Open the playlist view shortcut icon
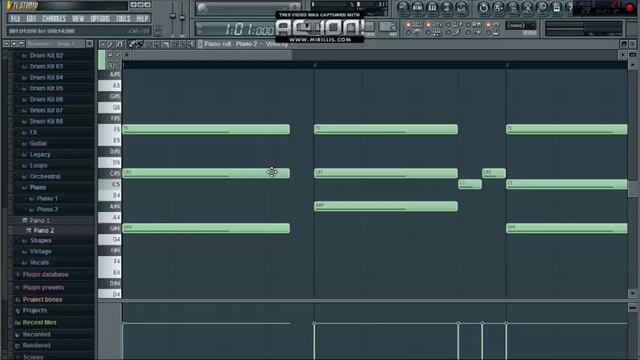 coord(403,8)
